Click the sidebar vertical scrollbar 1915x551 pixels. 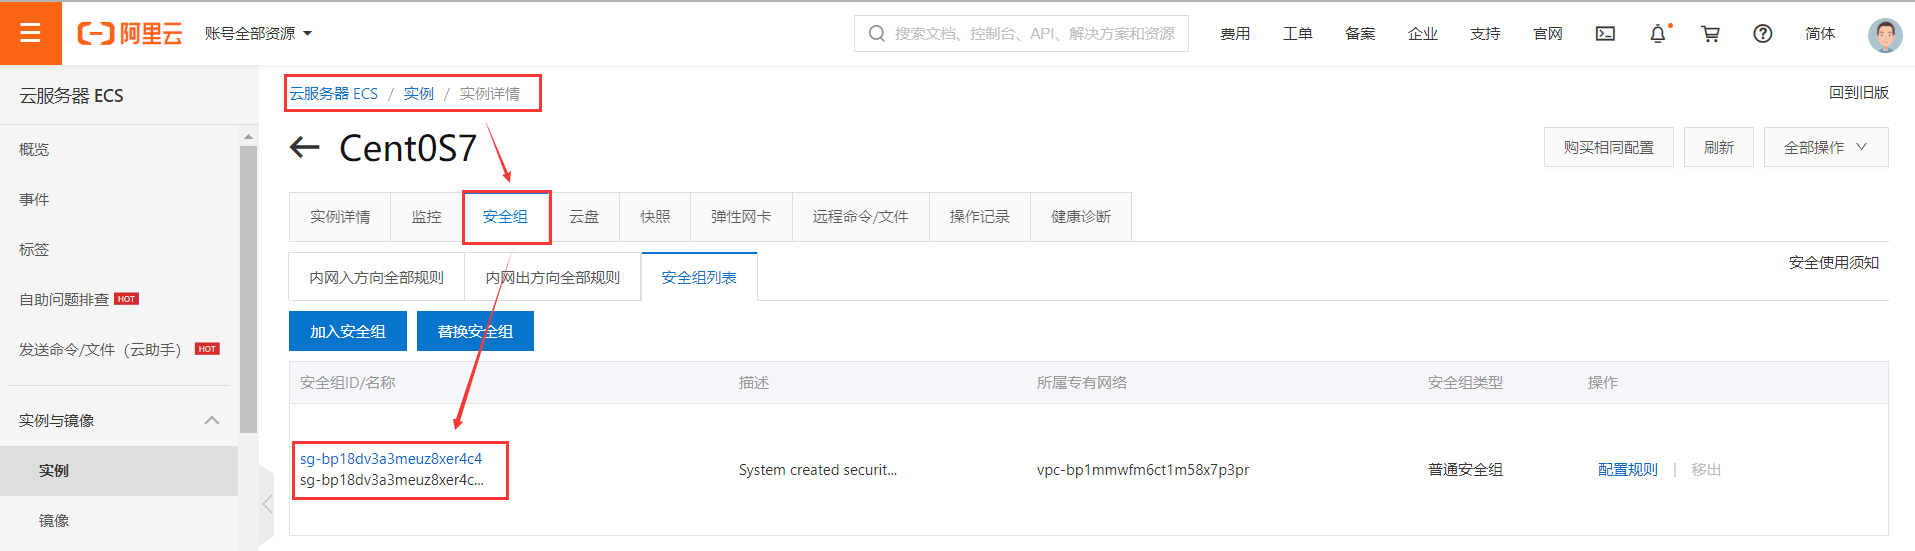tap(248, 290)
